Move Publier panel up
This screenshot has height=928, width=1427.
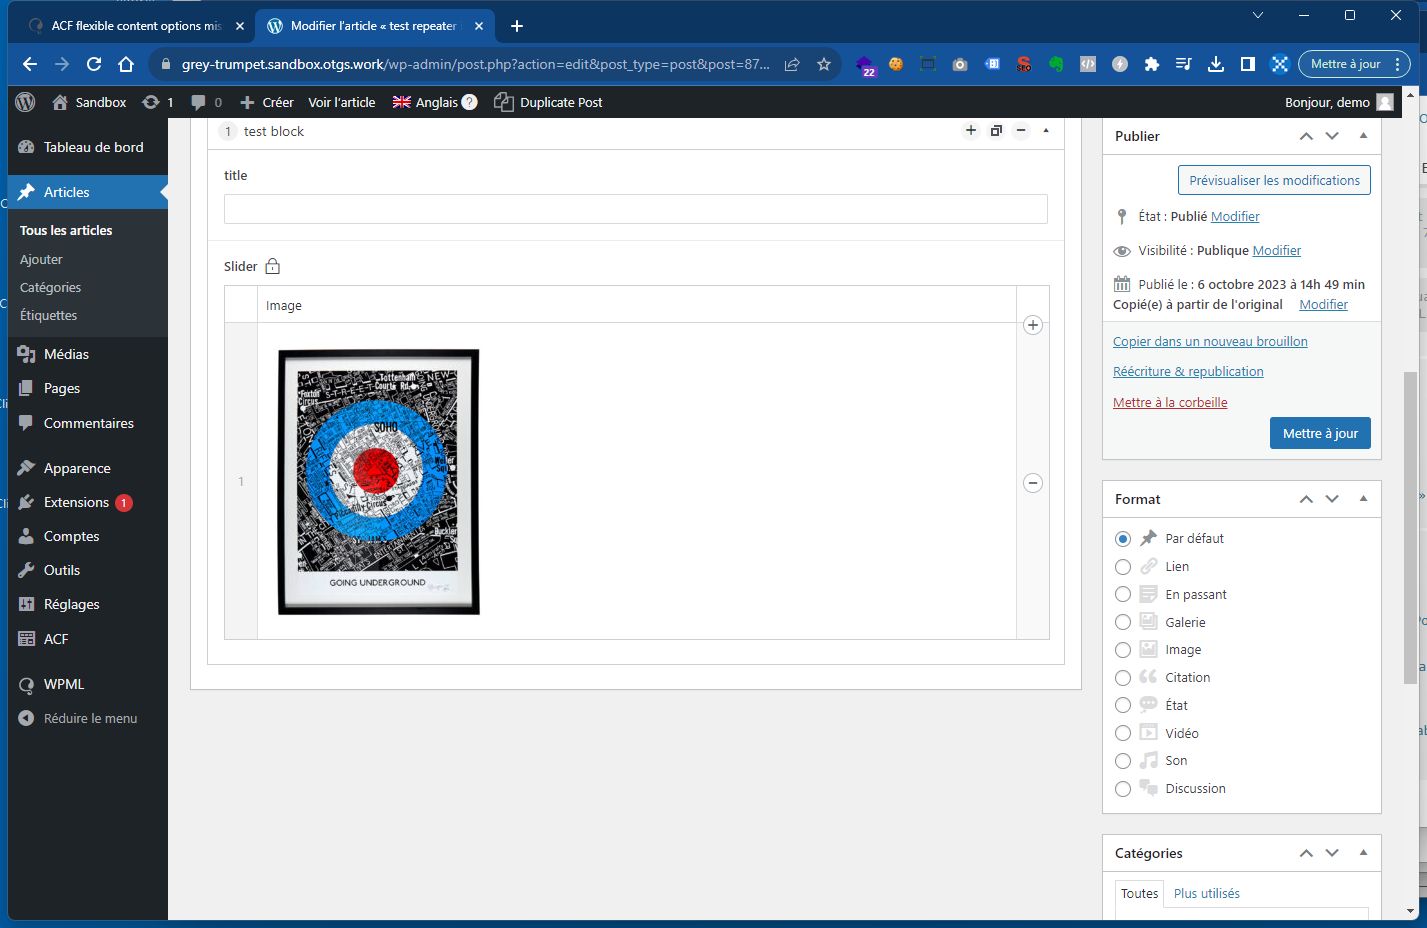coord(1306,136)
